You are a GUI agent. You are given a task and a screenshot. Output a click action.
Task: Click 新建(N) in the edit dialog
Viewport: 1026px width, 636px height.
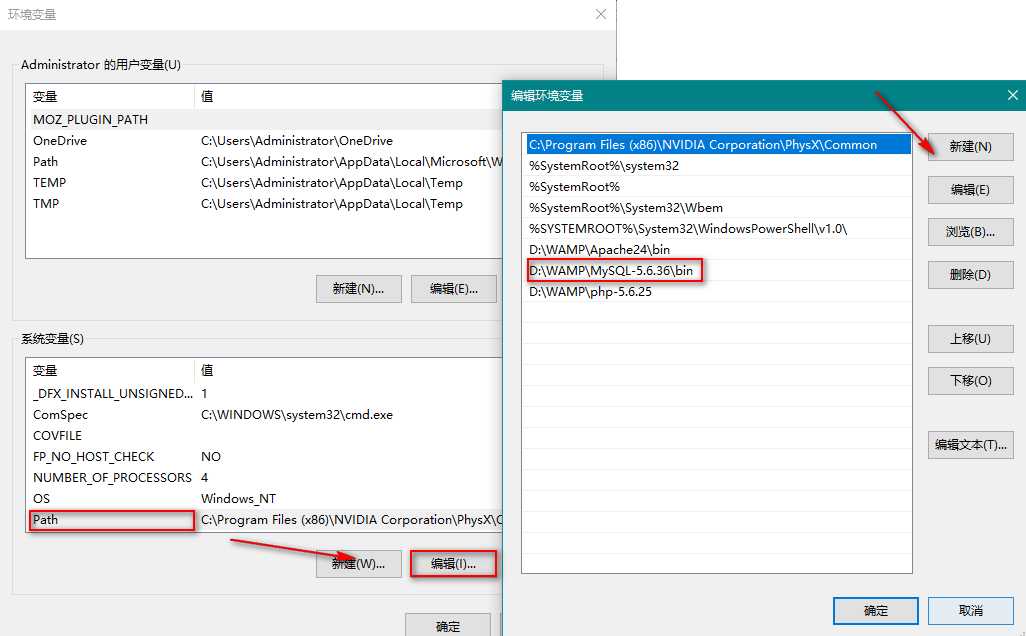click(970, 147)
